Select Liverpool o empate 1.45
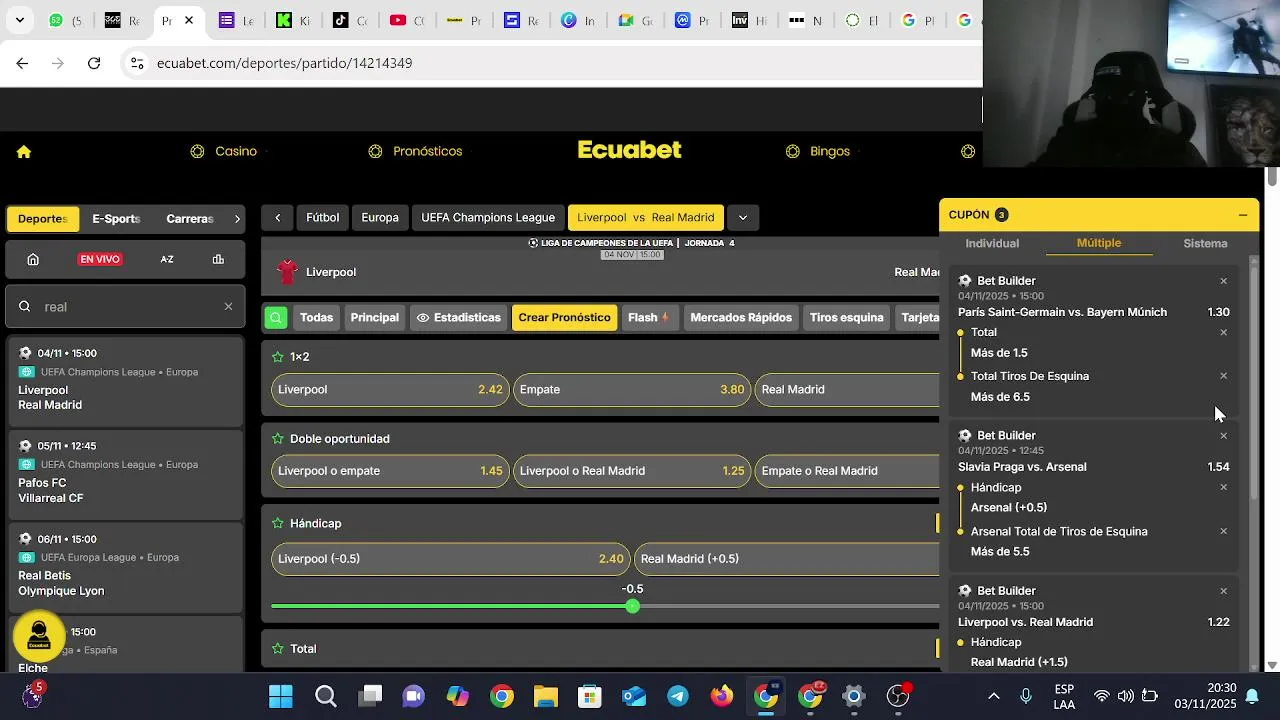 coord(390,471)
